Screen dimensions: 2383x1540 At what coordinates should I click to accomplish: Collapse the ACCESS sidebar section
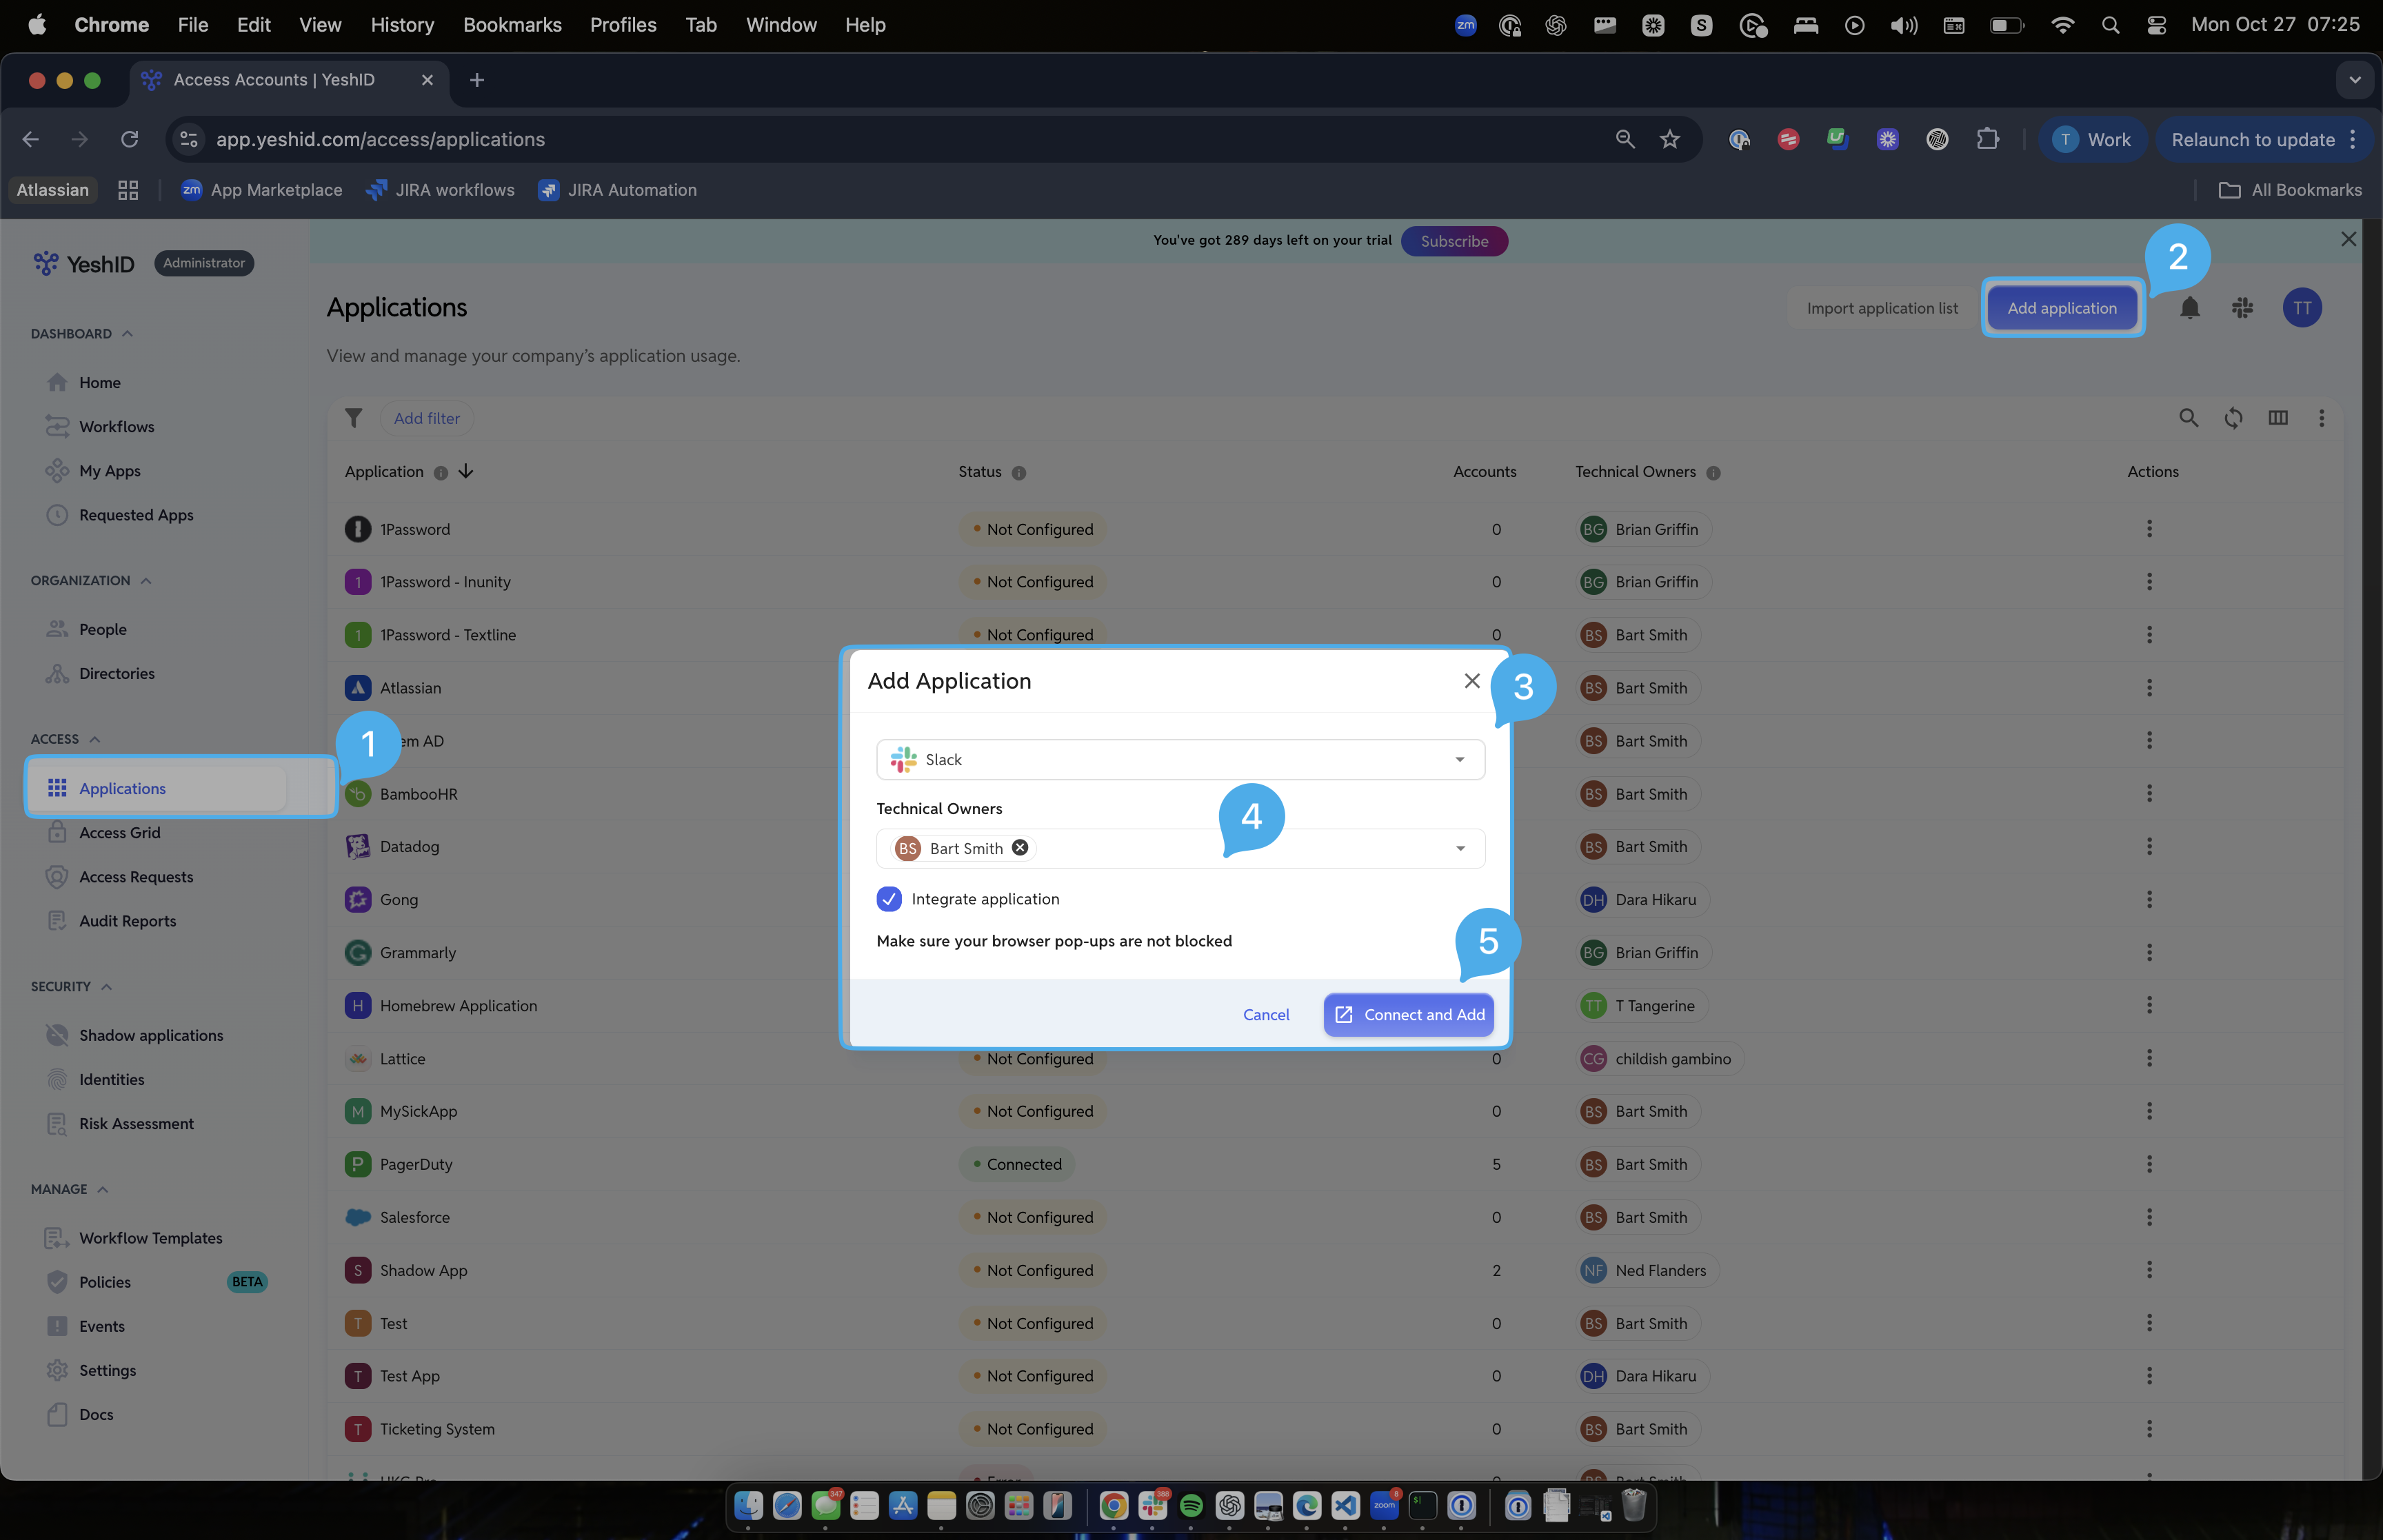click(x=95, y=739)
